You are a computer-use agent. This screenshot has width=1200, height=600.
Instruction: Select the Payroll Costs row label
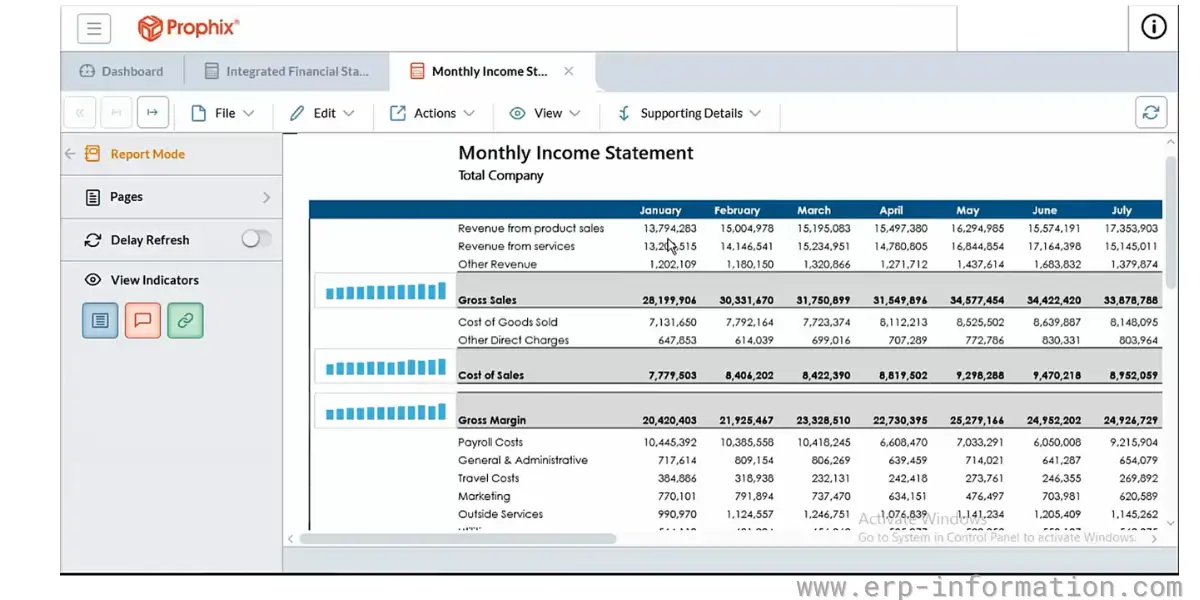[490, 442]
